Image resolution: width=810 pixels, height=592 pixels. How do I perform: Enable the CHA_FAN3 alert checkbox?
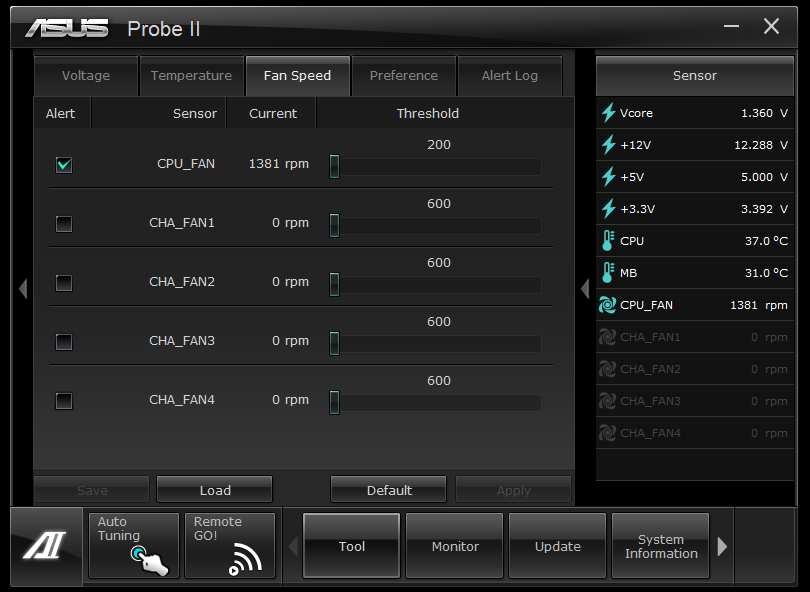[64, 342]
